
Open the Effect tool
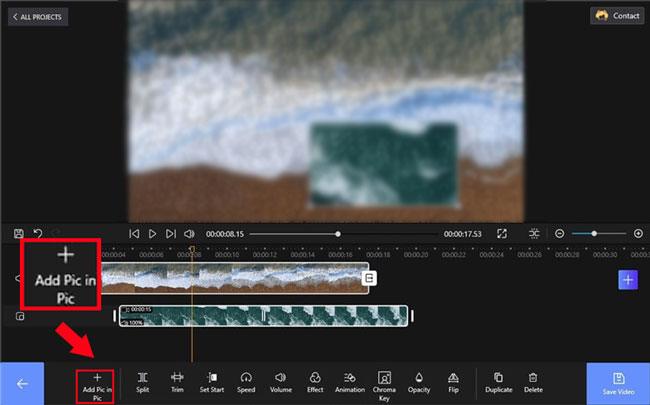(x=315, y=383)
